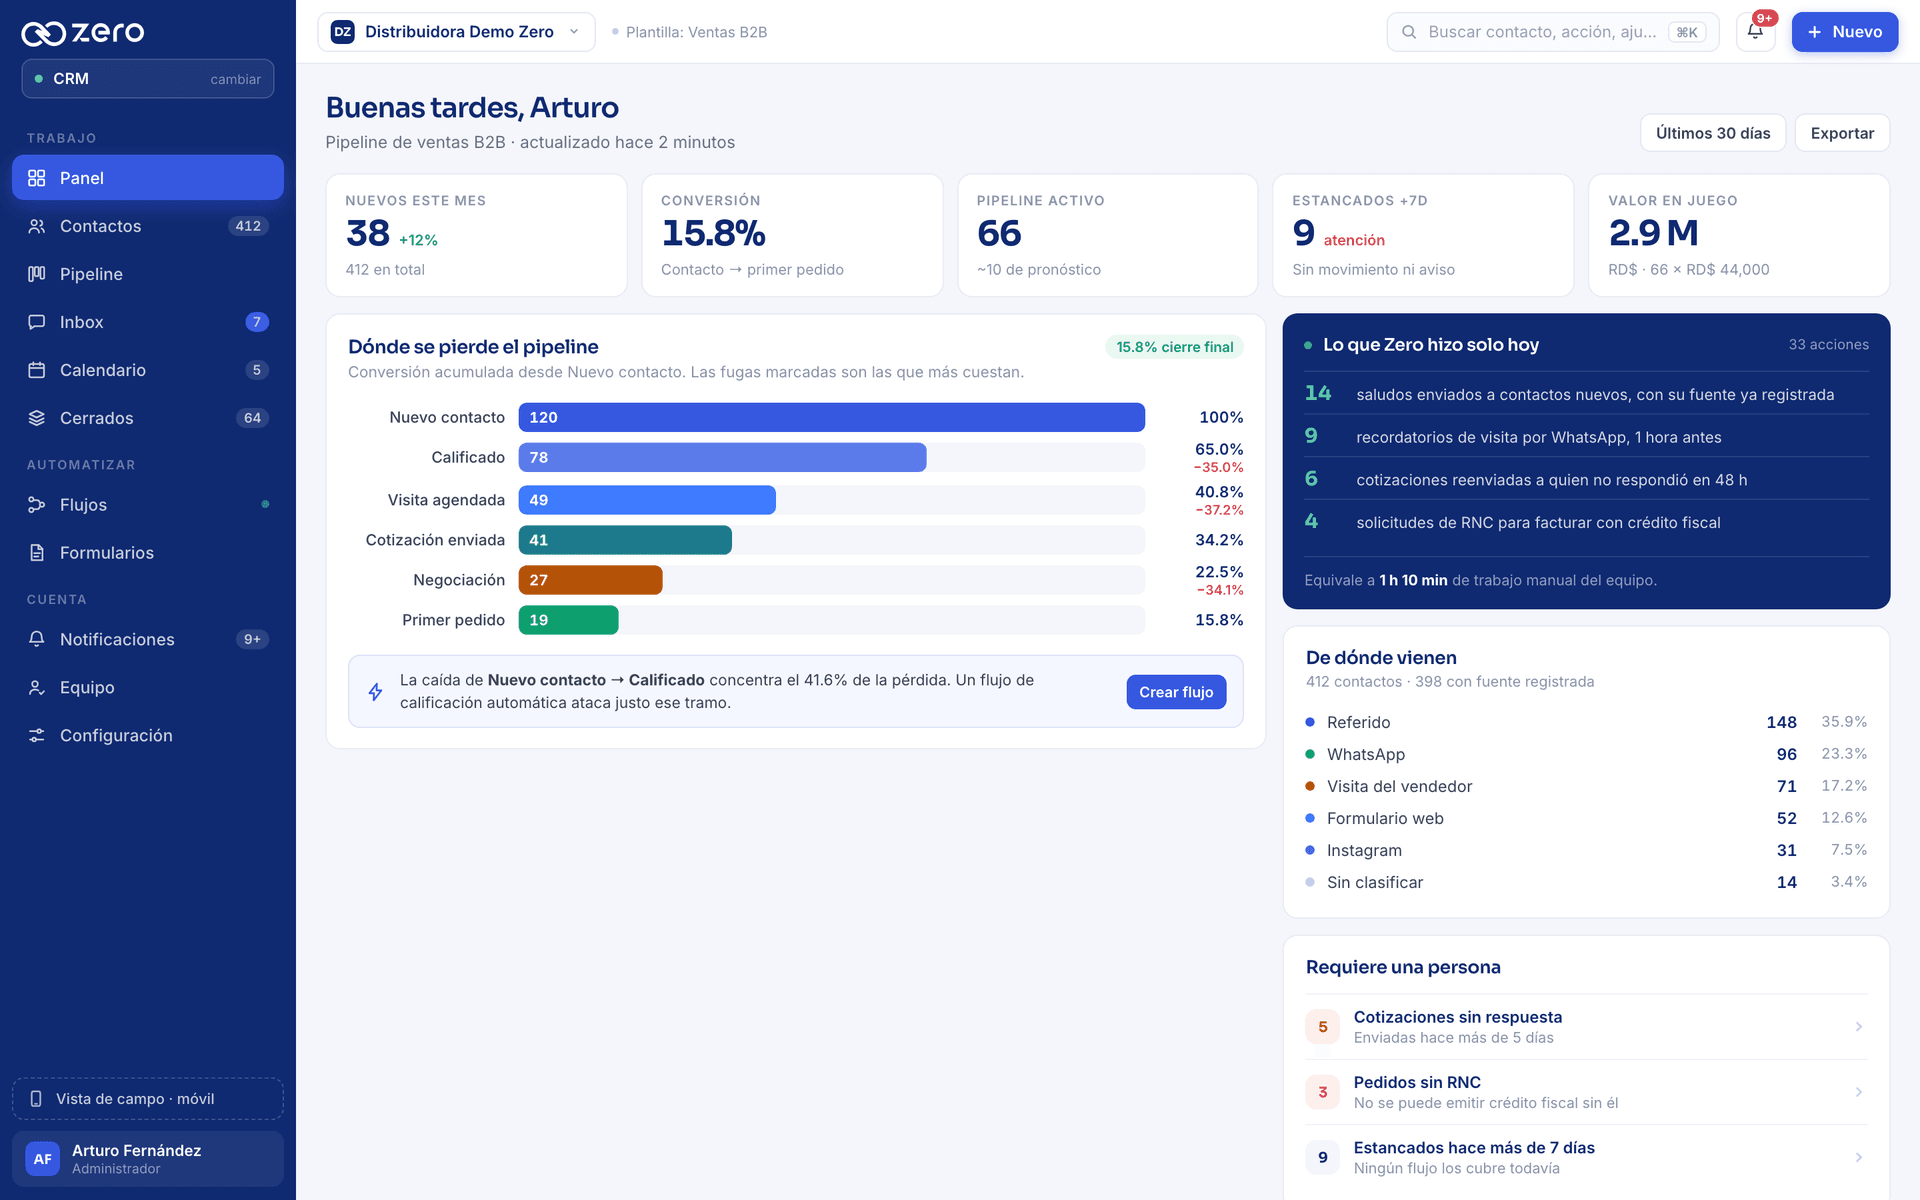
Task: Click the Inbox chat bubble icon
Action: [x=37, y=322]
